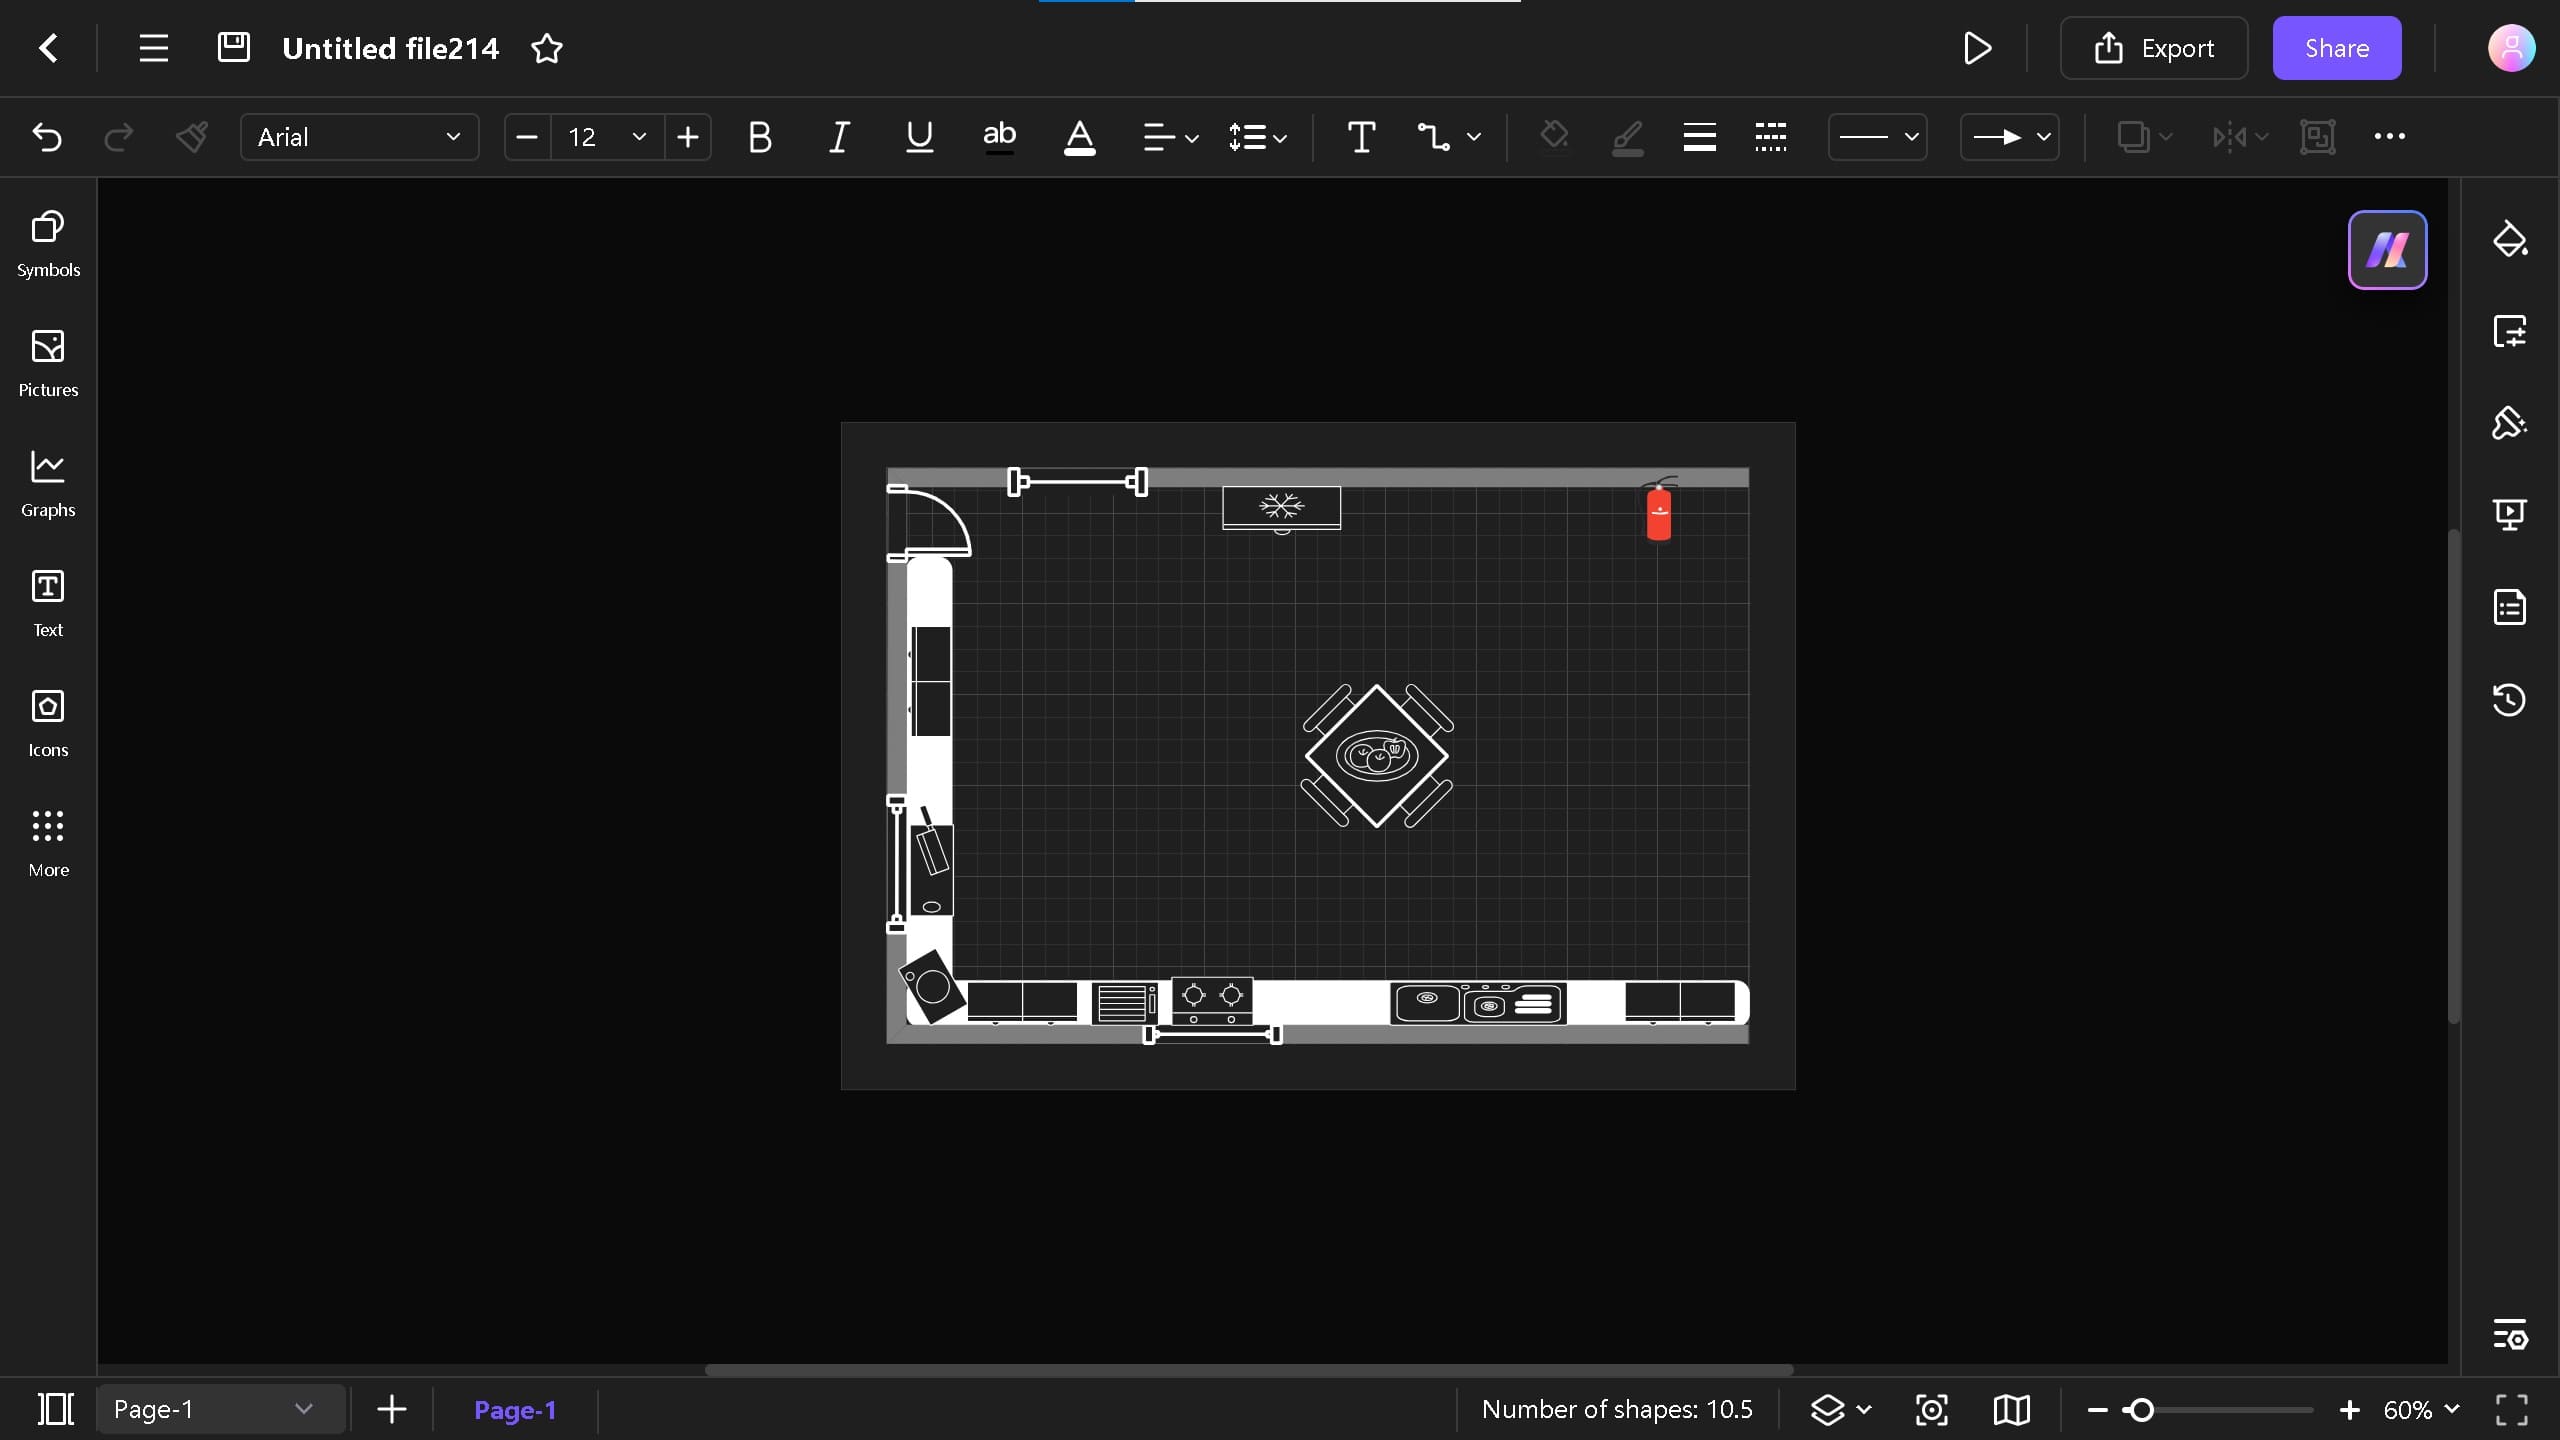Open the outline notes panel icon
The height and width of the screenshot is (1440, 2560).
[2509, 607]
